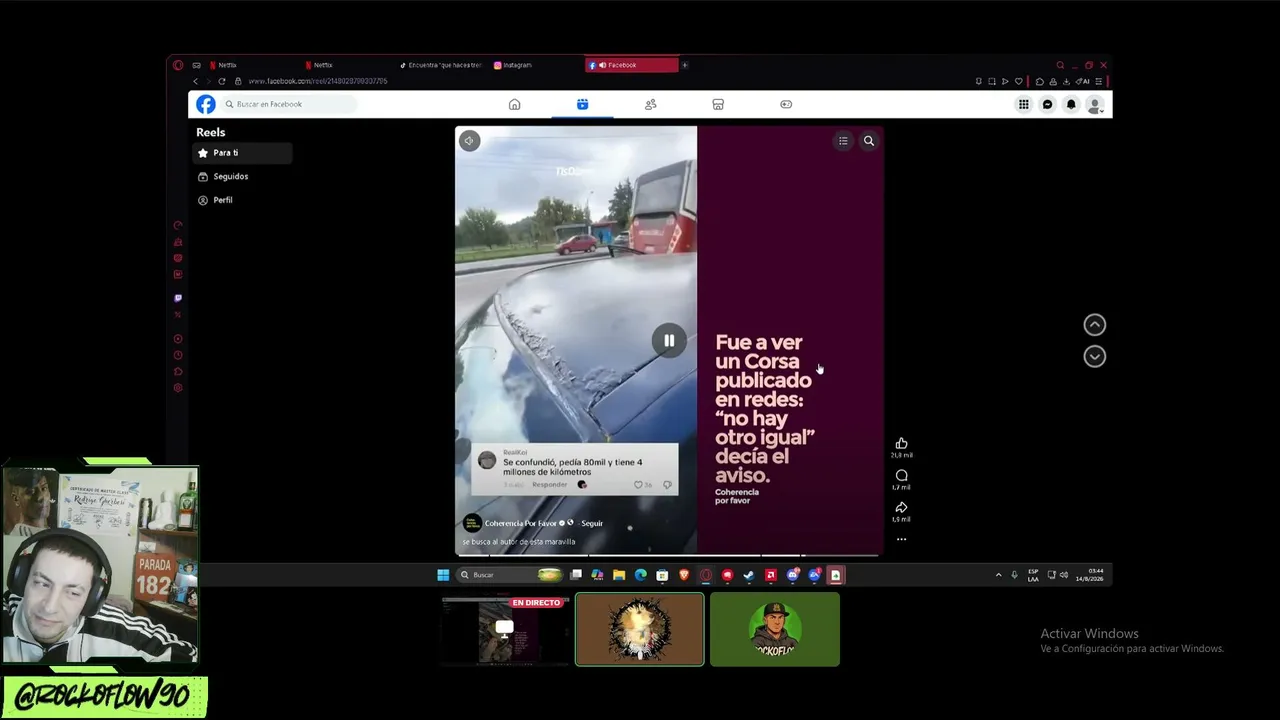Open the Friends icon in Facebook header
The height and width of the screenshot is (720, 1280).
[650, 104]
